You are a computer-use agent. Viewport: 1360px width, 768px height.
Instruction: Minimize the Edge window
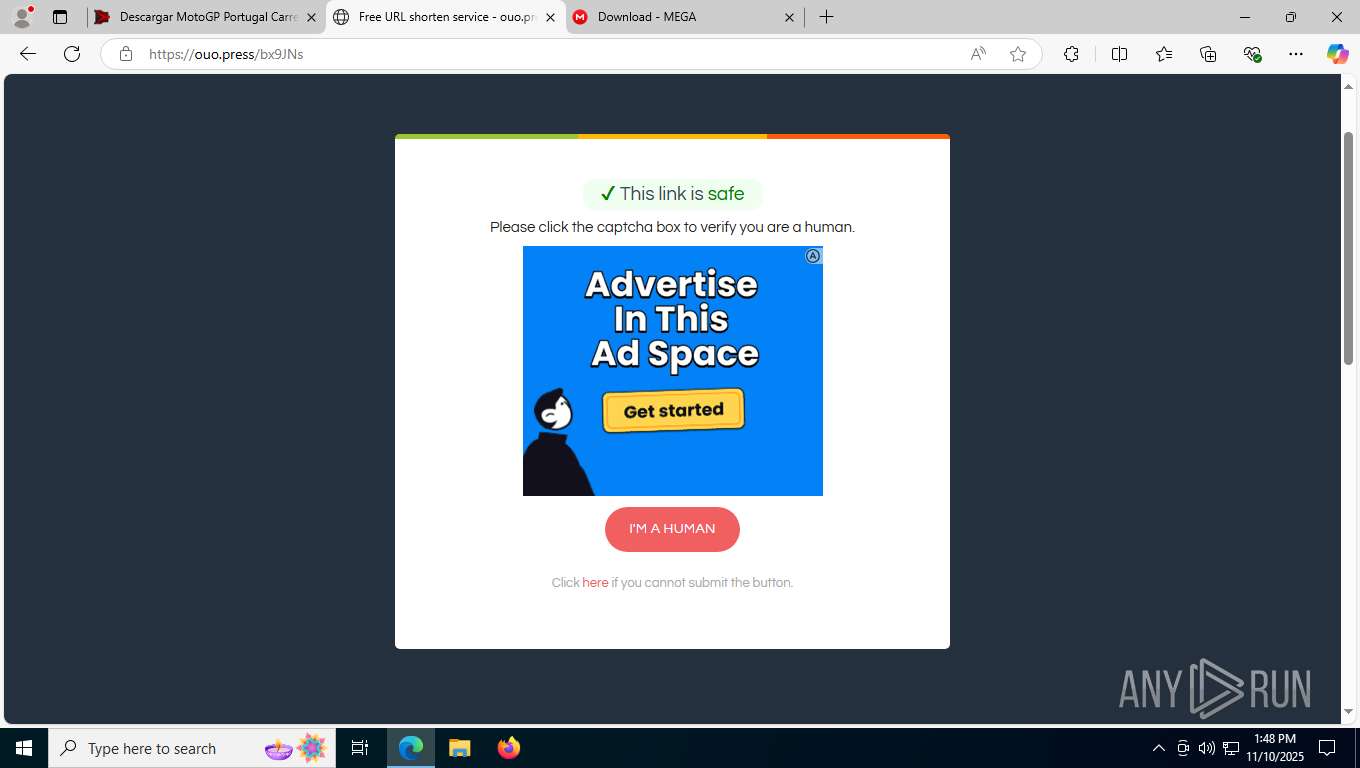pyautogui.click(x=1245, y=17)
